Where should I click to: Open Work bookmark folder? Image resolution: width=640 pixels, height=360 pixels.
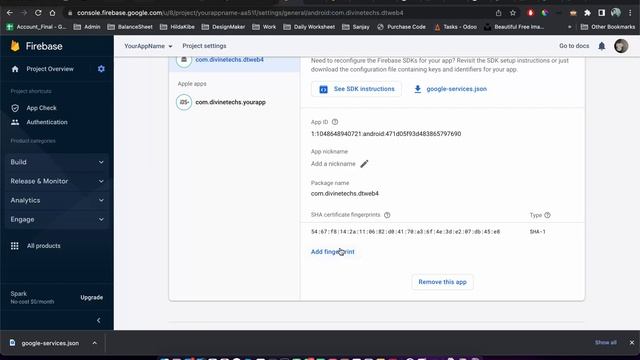264,27
